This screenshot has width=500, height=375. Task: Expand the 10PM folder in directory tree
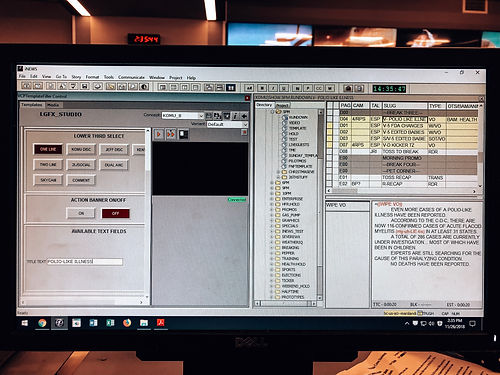272,193
